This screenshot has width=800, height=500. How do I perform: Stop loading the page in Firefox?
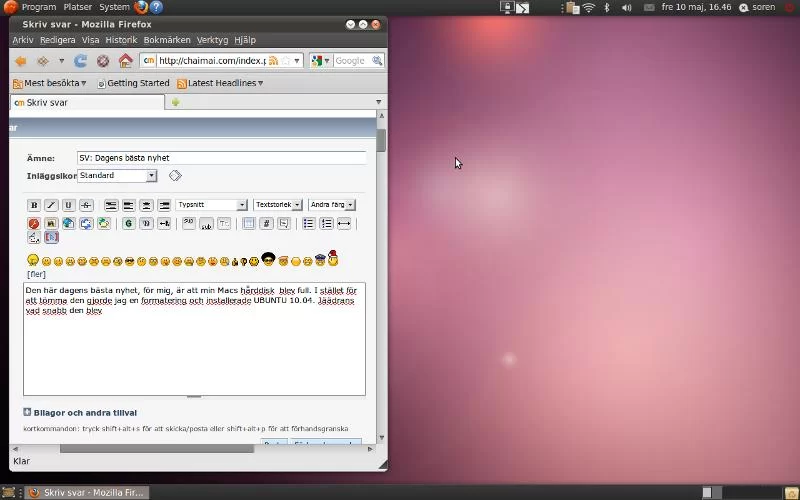(x=103, y=61)
